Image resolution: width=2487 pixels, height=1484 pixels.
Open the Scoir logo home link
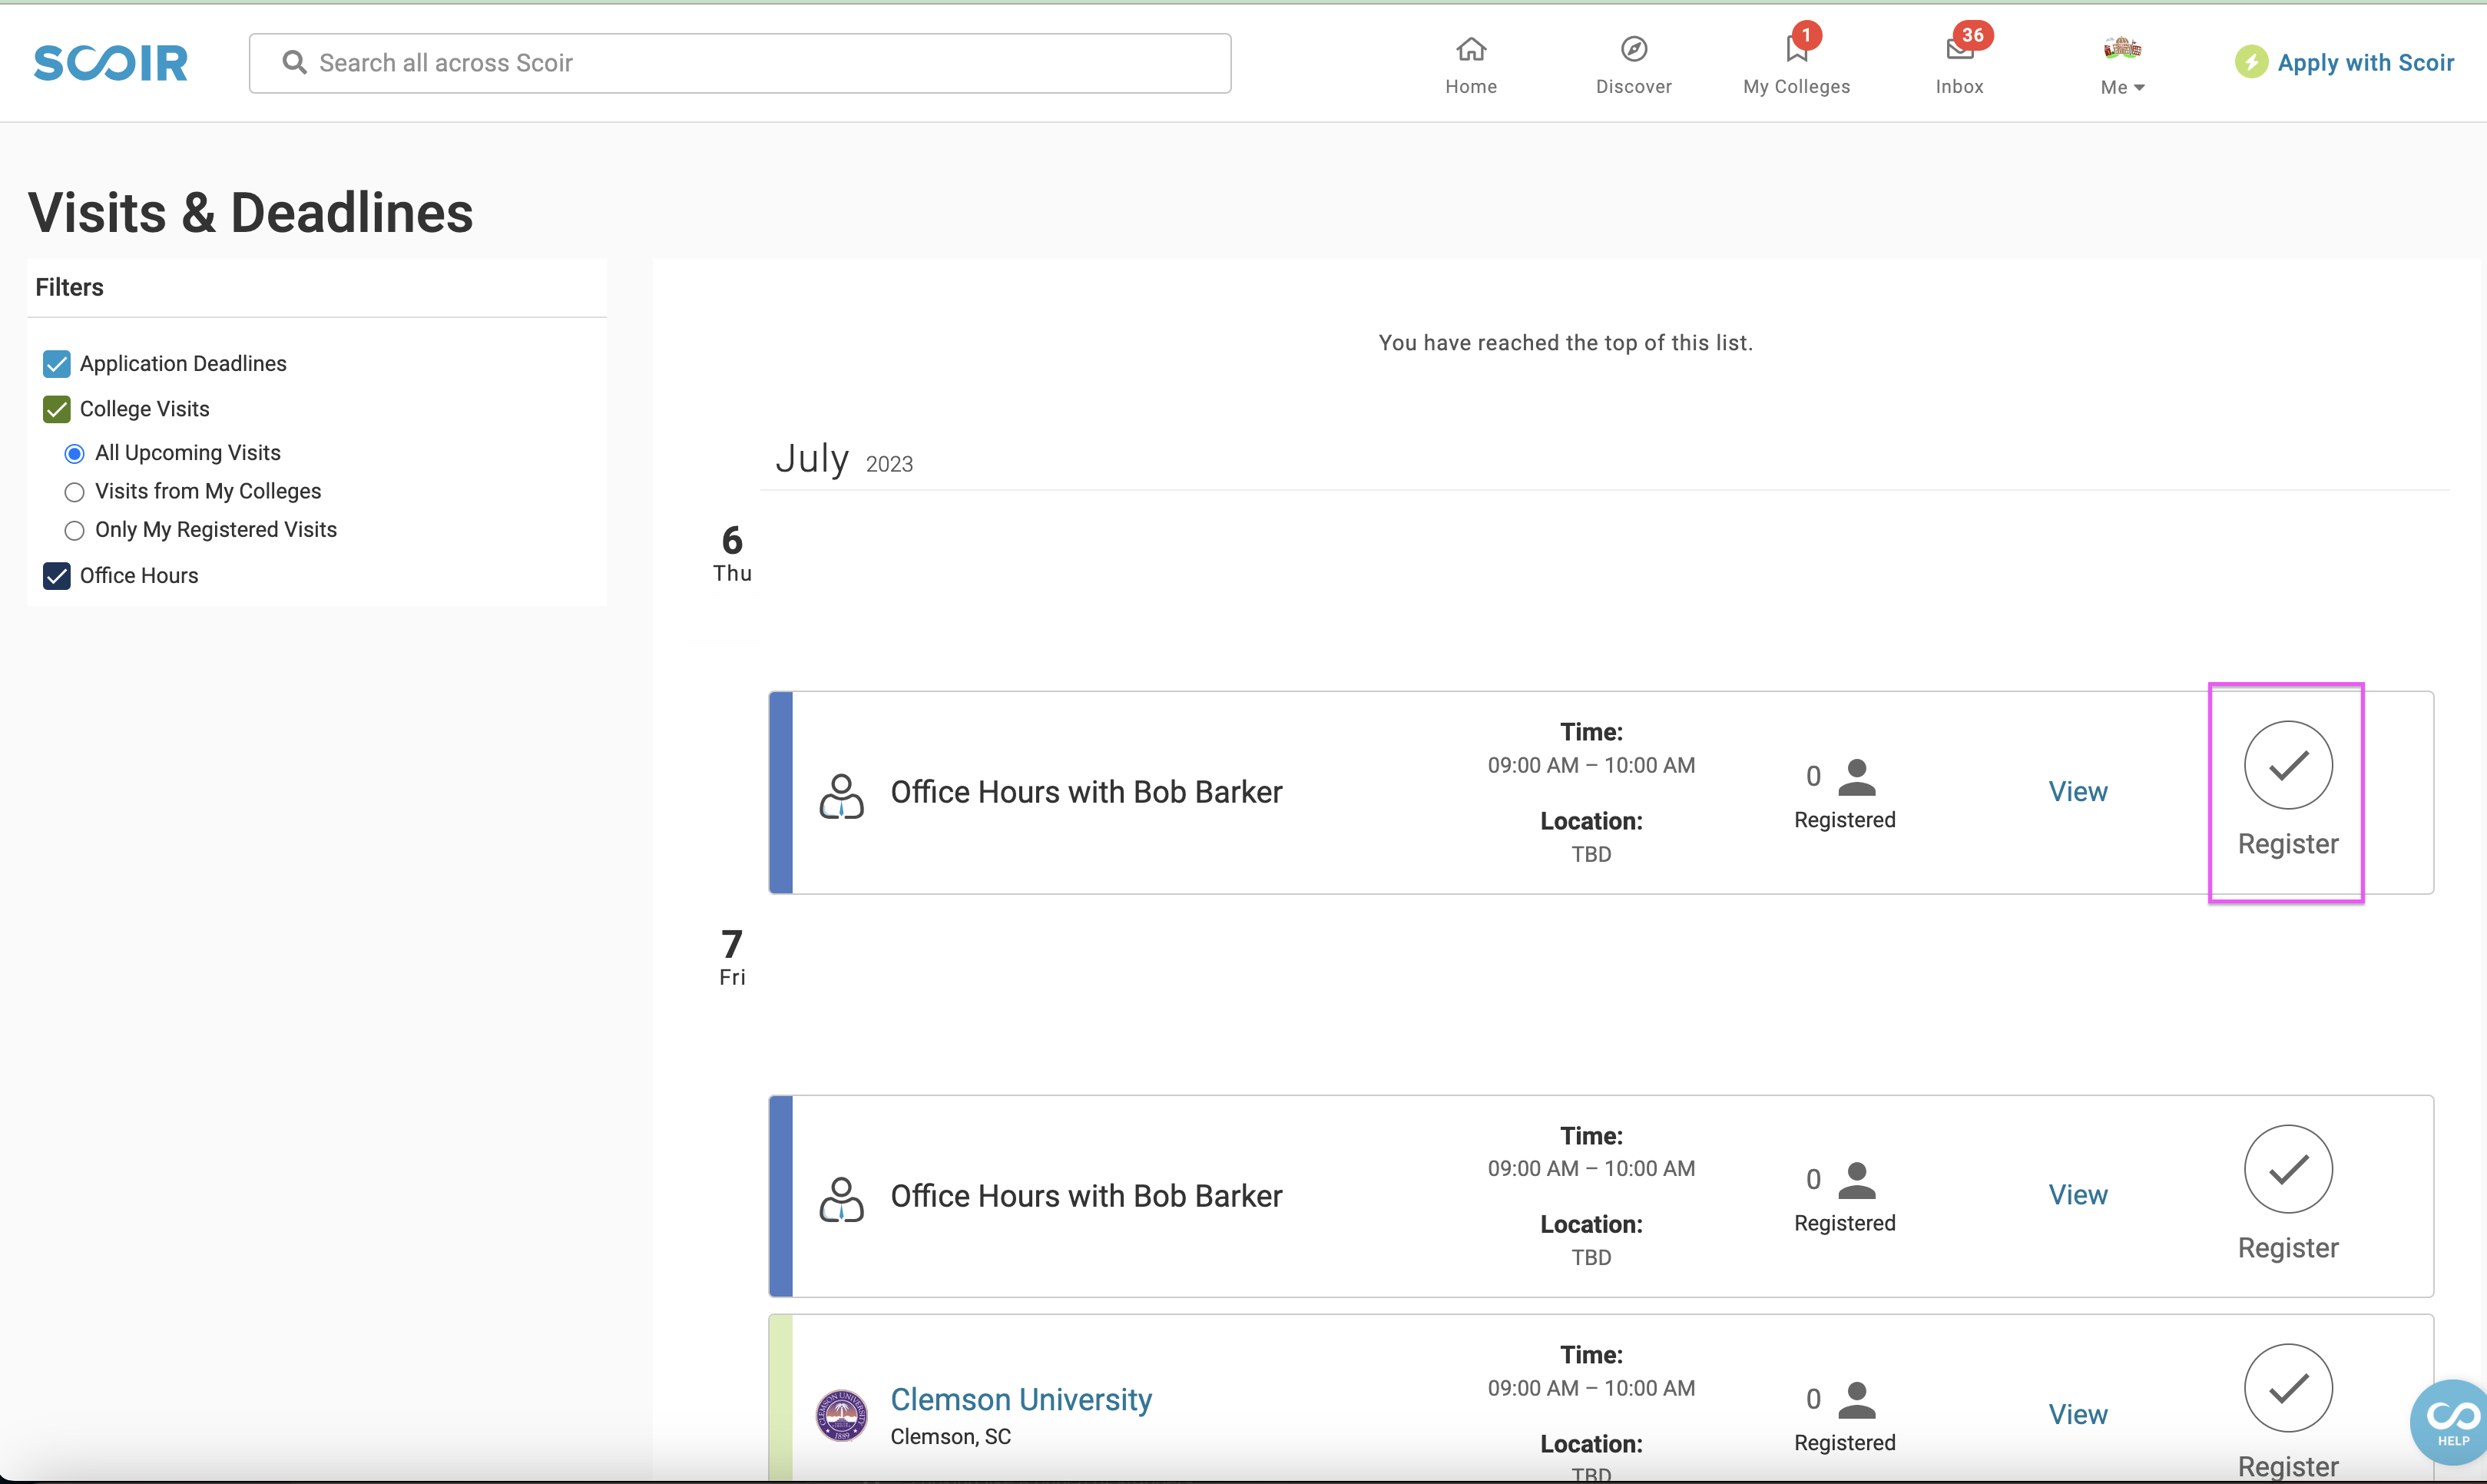(110, 63)
